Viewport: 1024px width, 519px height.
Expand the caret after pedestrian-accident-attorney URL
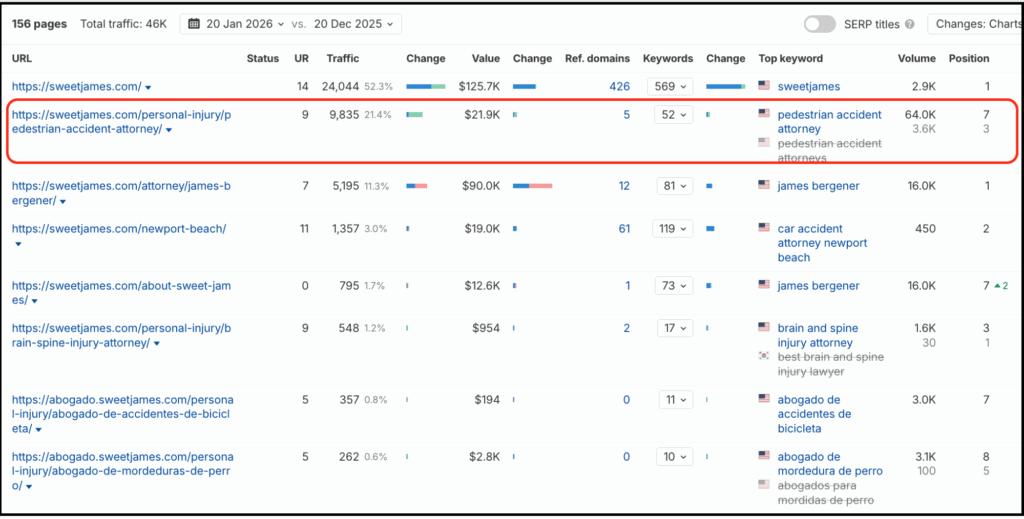click(x=168, y=131)
